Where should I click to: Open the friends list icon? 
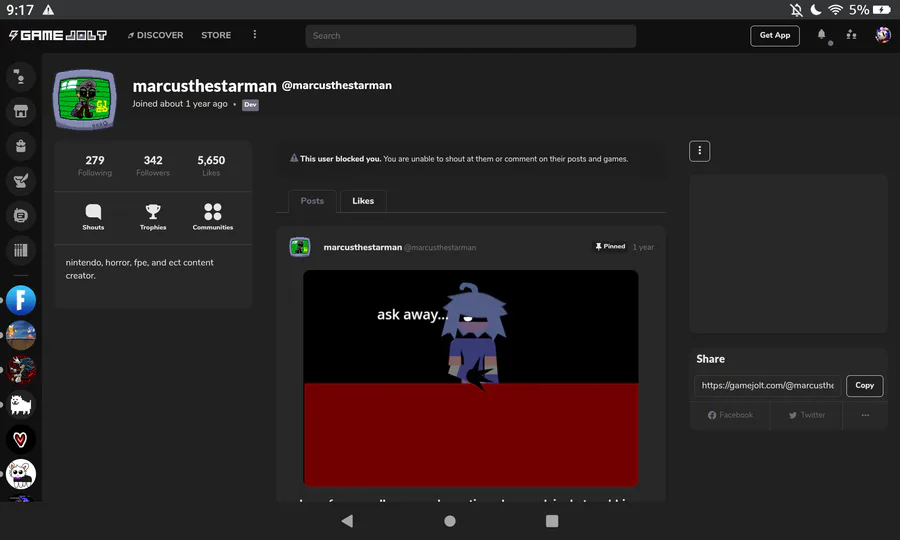[851, 35]
